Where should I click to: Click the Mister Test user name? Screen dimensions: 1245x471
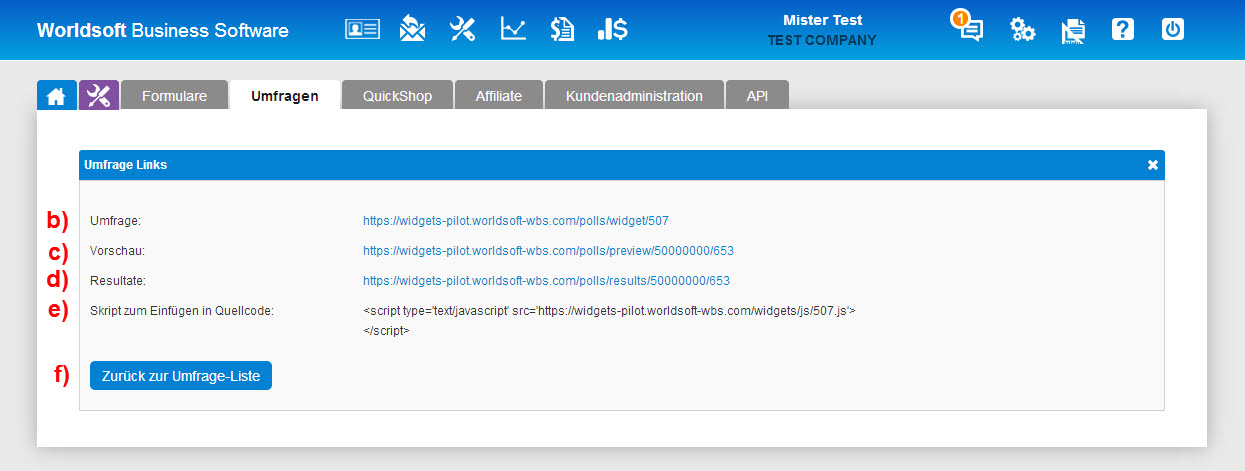pos(822,20)
